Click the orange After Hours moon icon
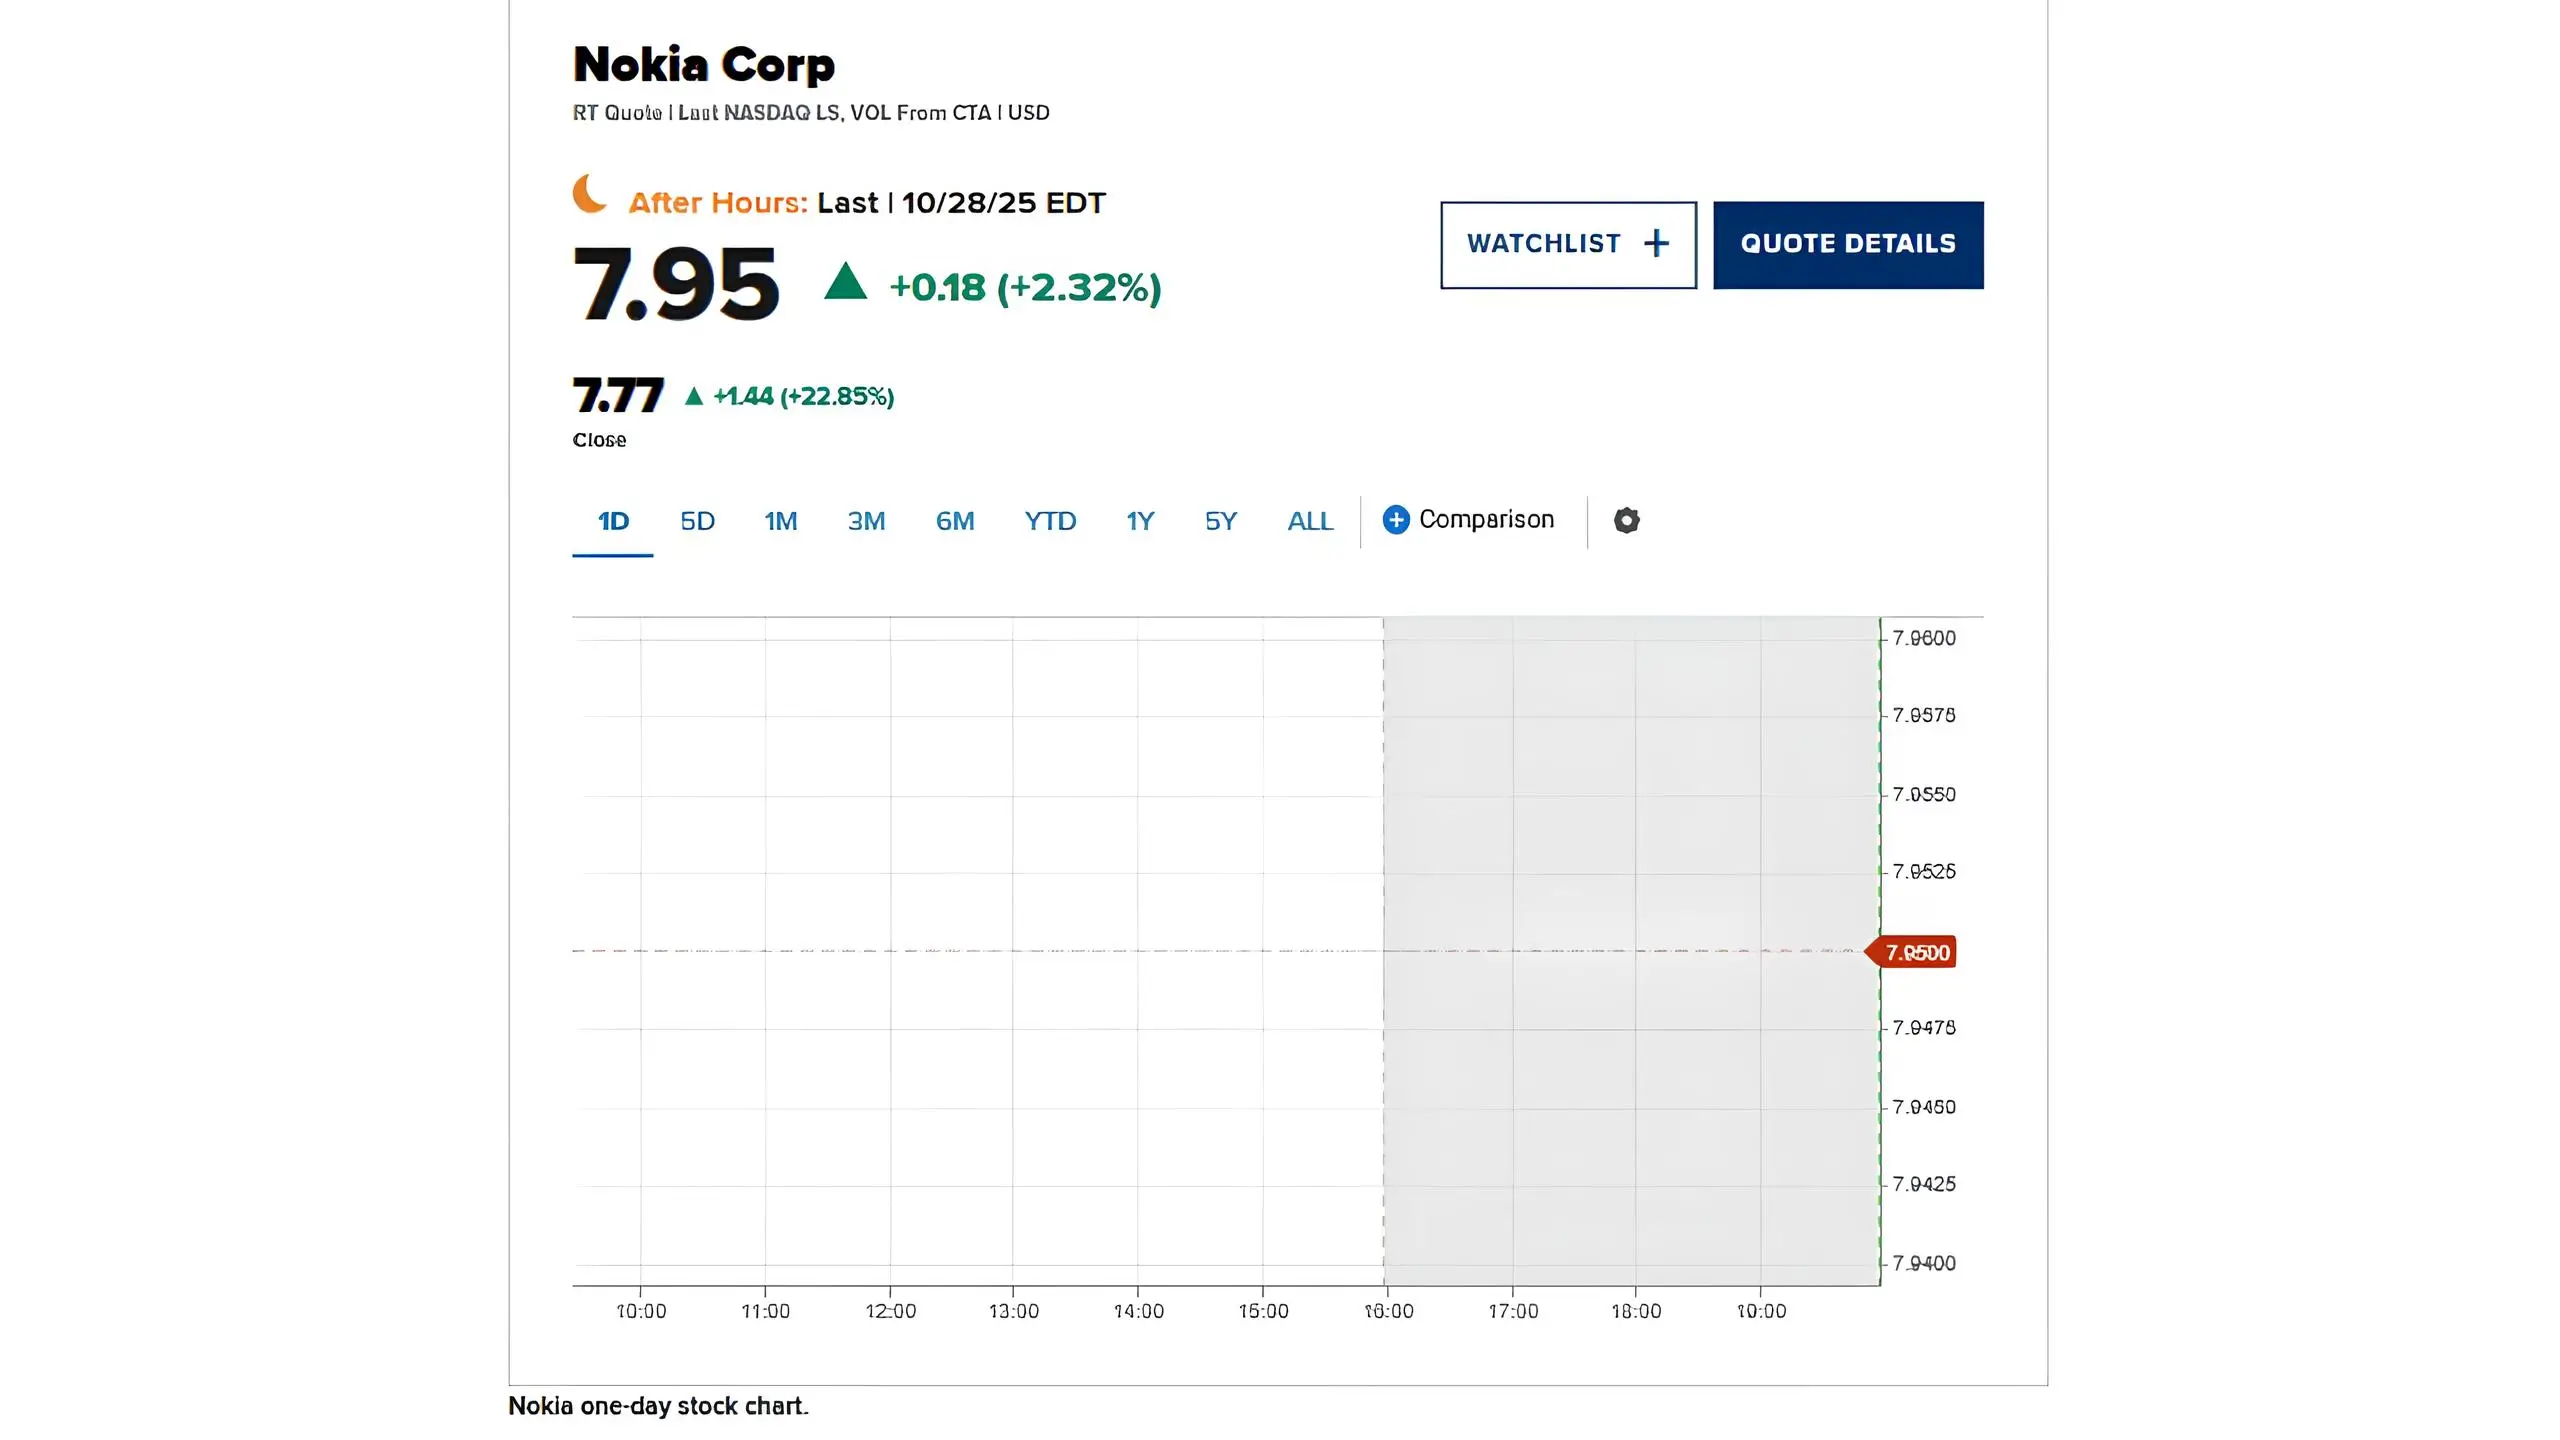The height and width of the screenshot is (1440, 2560). (x=590, y=194)
